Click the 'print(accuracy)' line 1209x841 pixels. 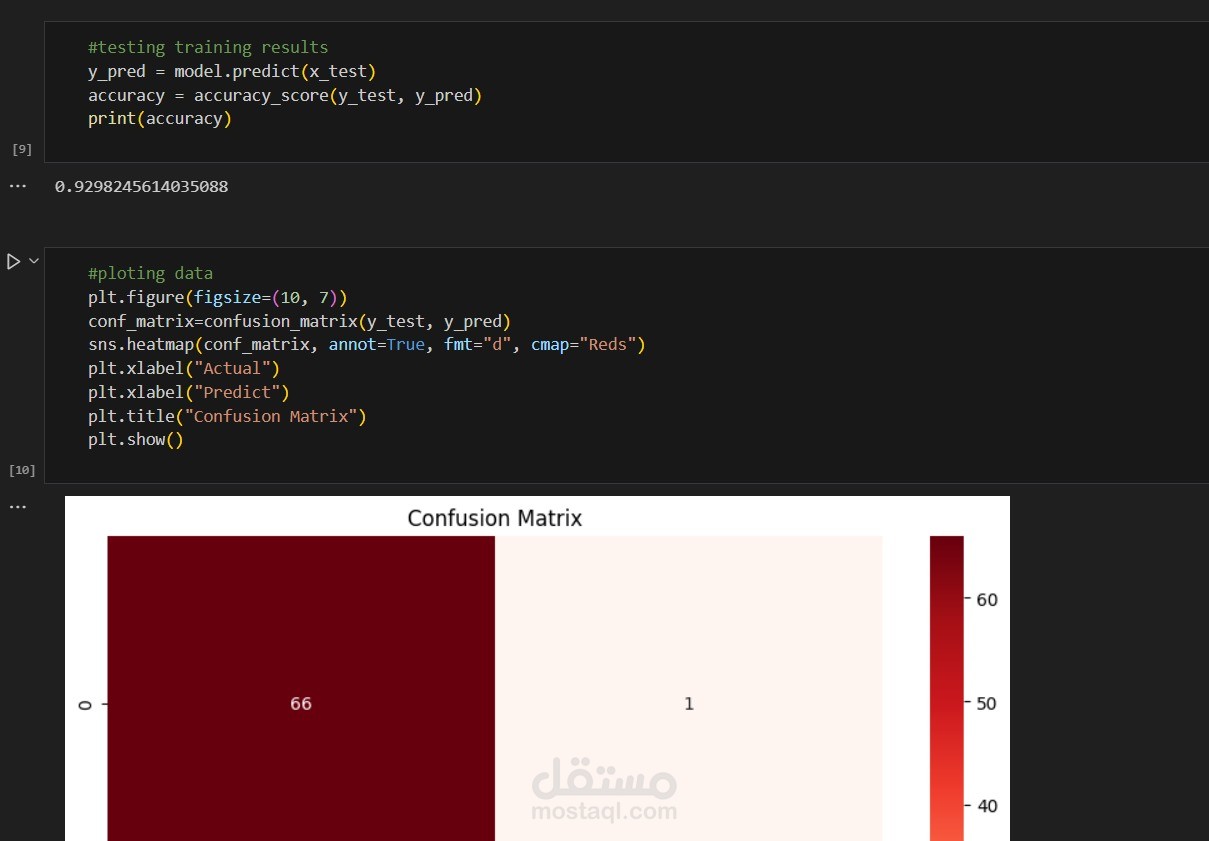[x=160, y=119]
